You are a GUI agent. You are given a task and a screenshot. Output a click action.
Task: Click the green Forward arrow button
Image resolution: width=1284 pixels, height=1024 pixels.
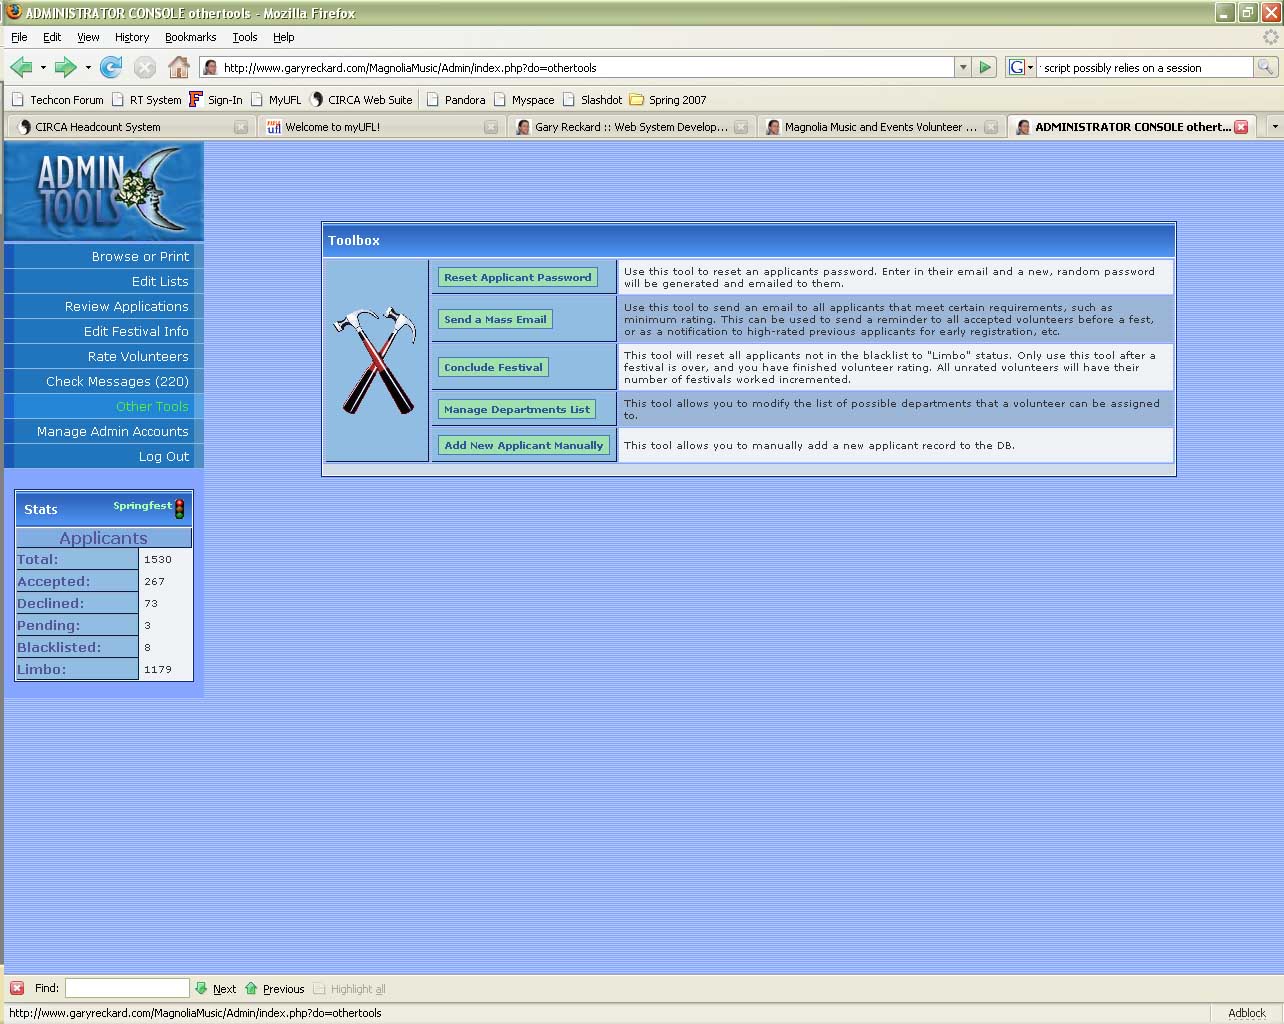[65, 67]
